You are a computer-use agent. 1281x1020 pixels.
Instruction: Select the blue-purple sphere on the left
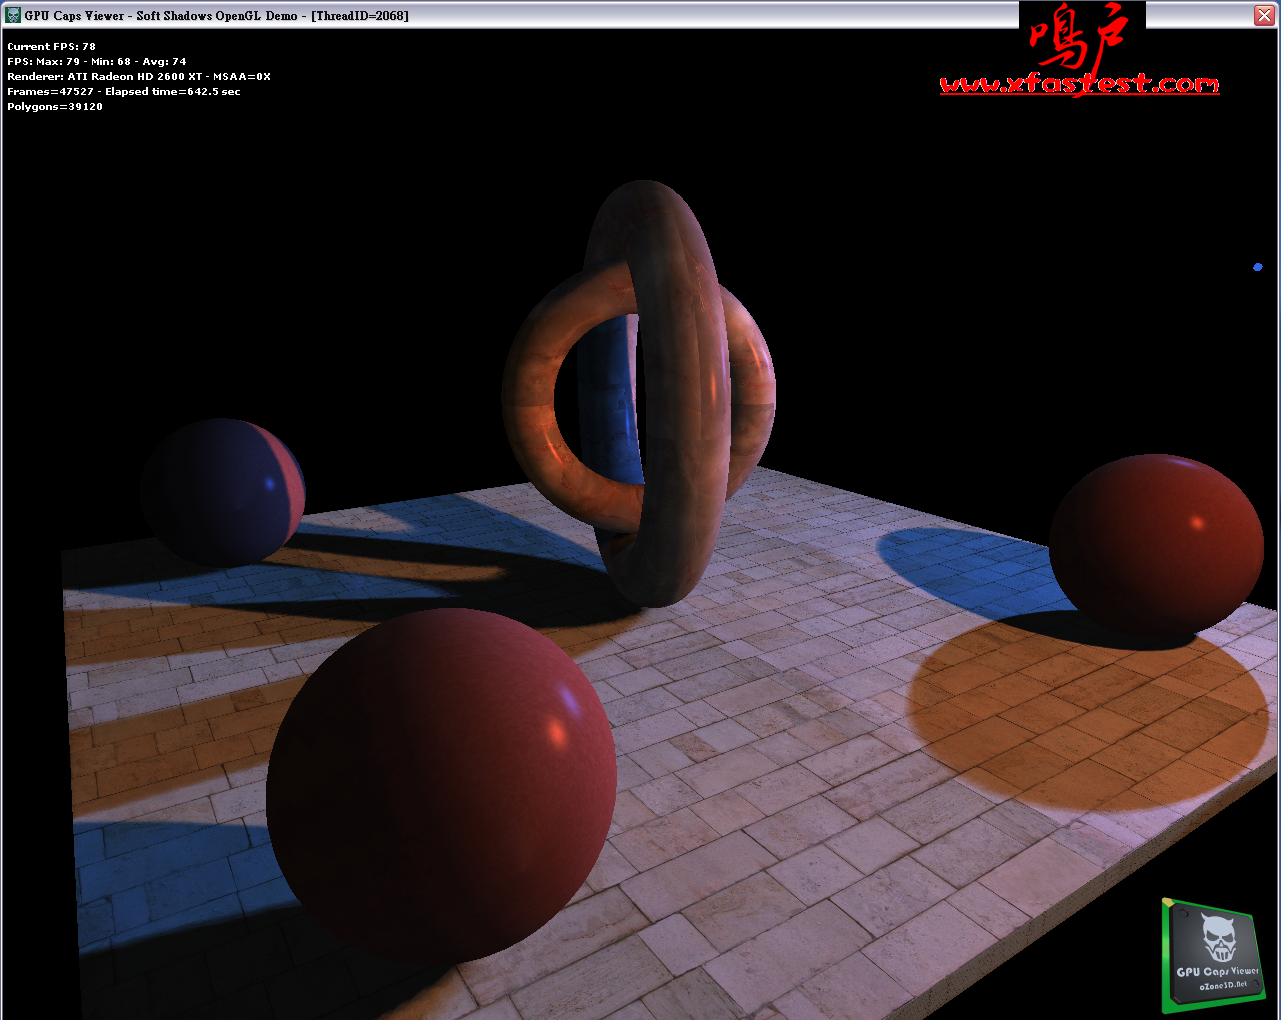click(222, 490)
